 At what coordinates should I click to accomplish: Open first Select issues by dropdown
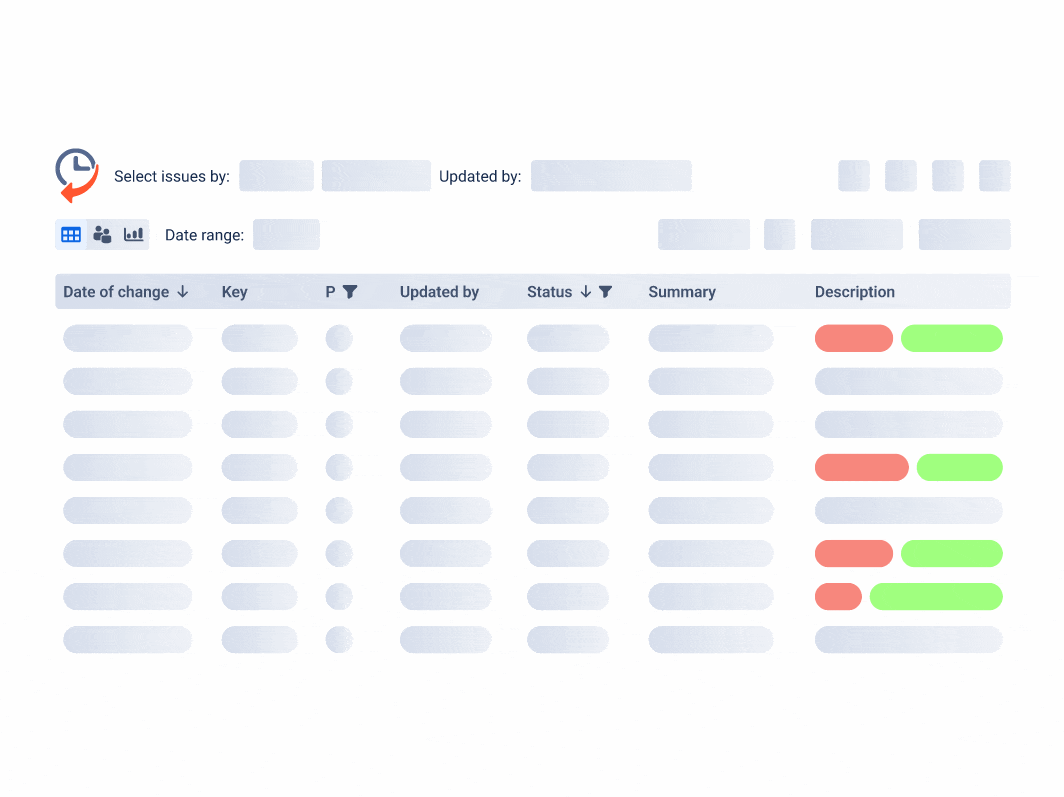point(276,176)
